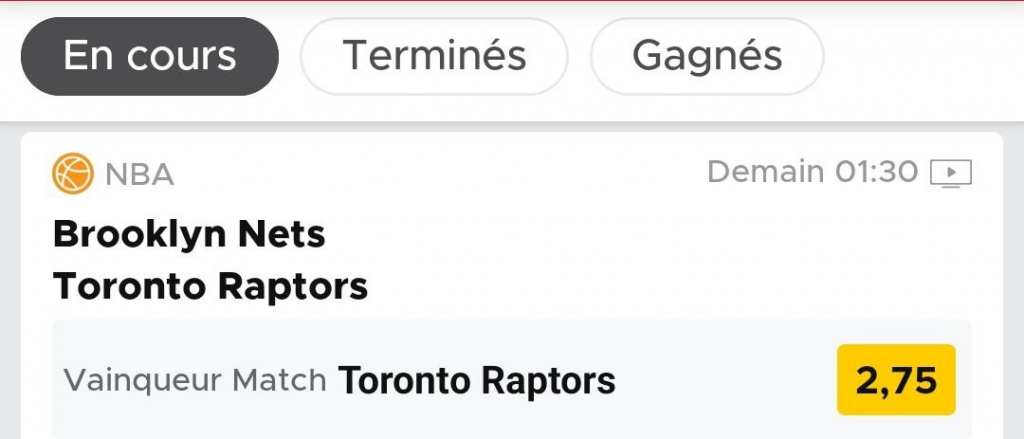This screenshot has height=439, width=1024.
Task: Click the odds value next to Toronto Raptors
Action: (x=896, y=380)
